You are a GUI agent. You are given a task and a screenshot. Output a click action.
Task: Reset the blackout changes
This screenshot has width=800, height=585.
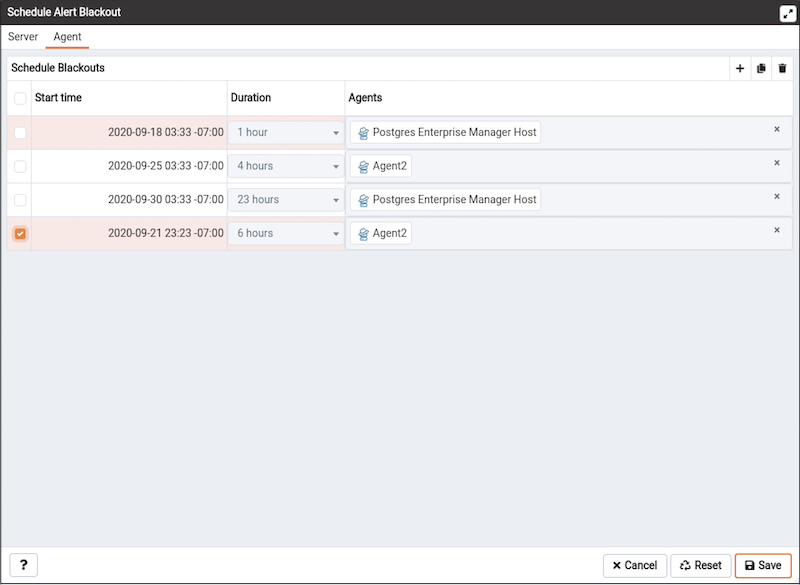(701, 565)
